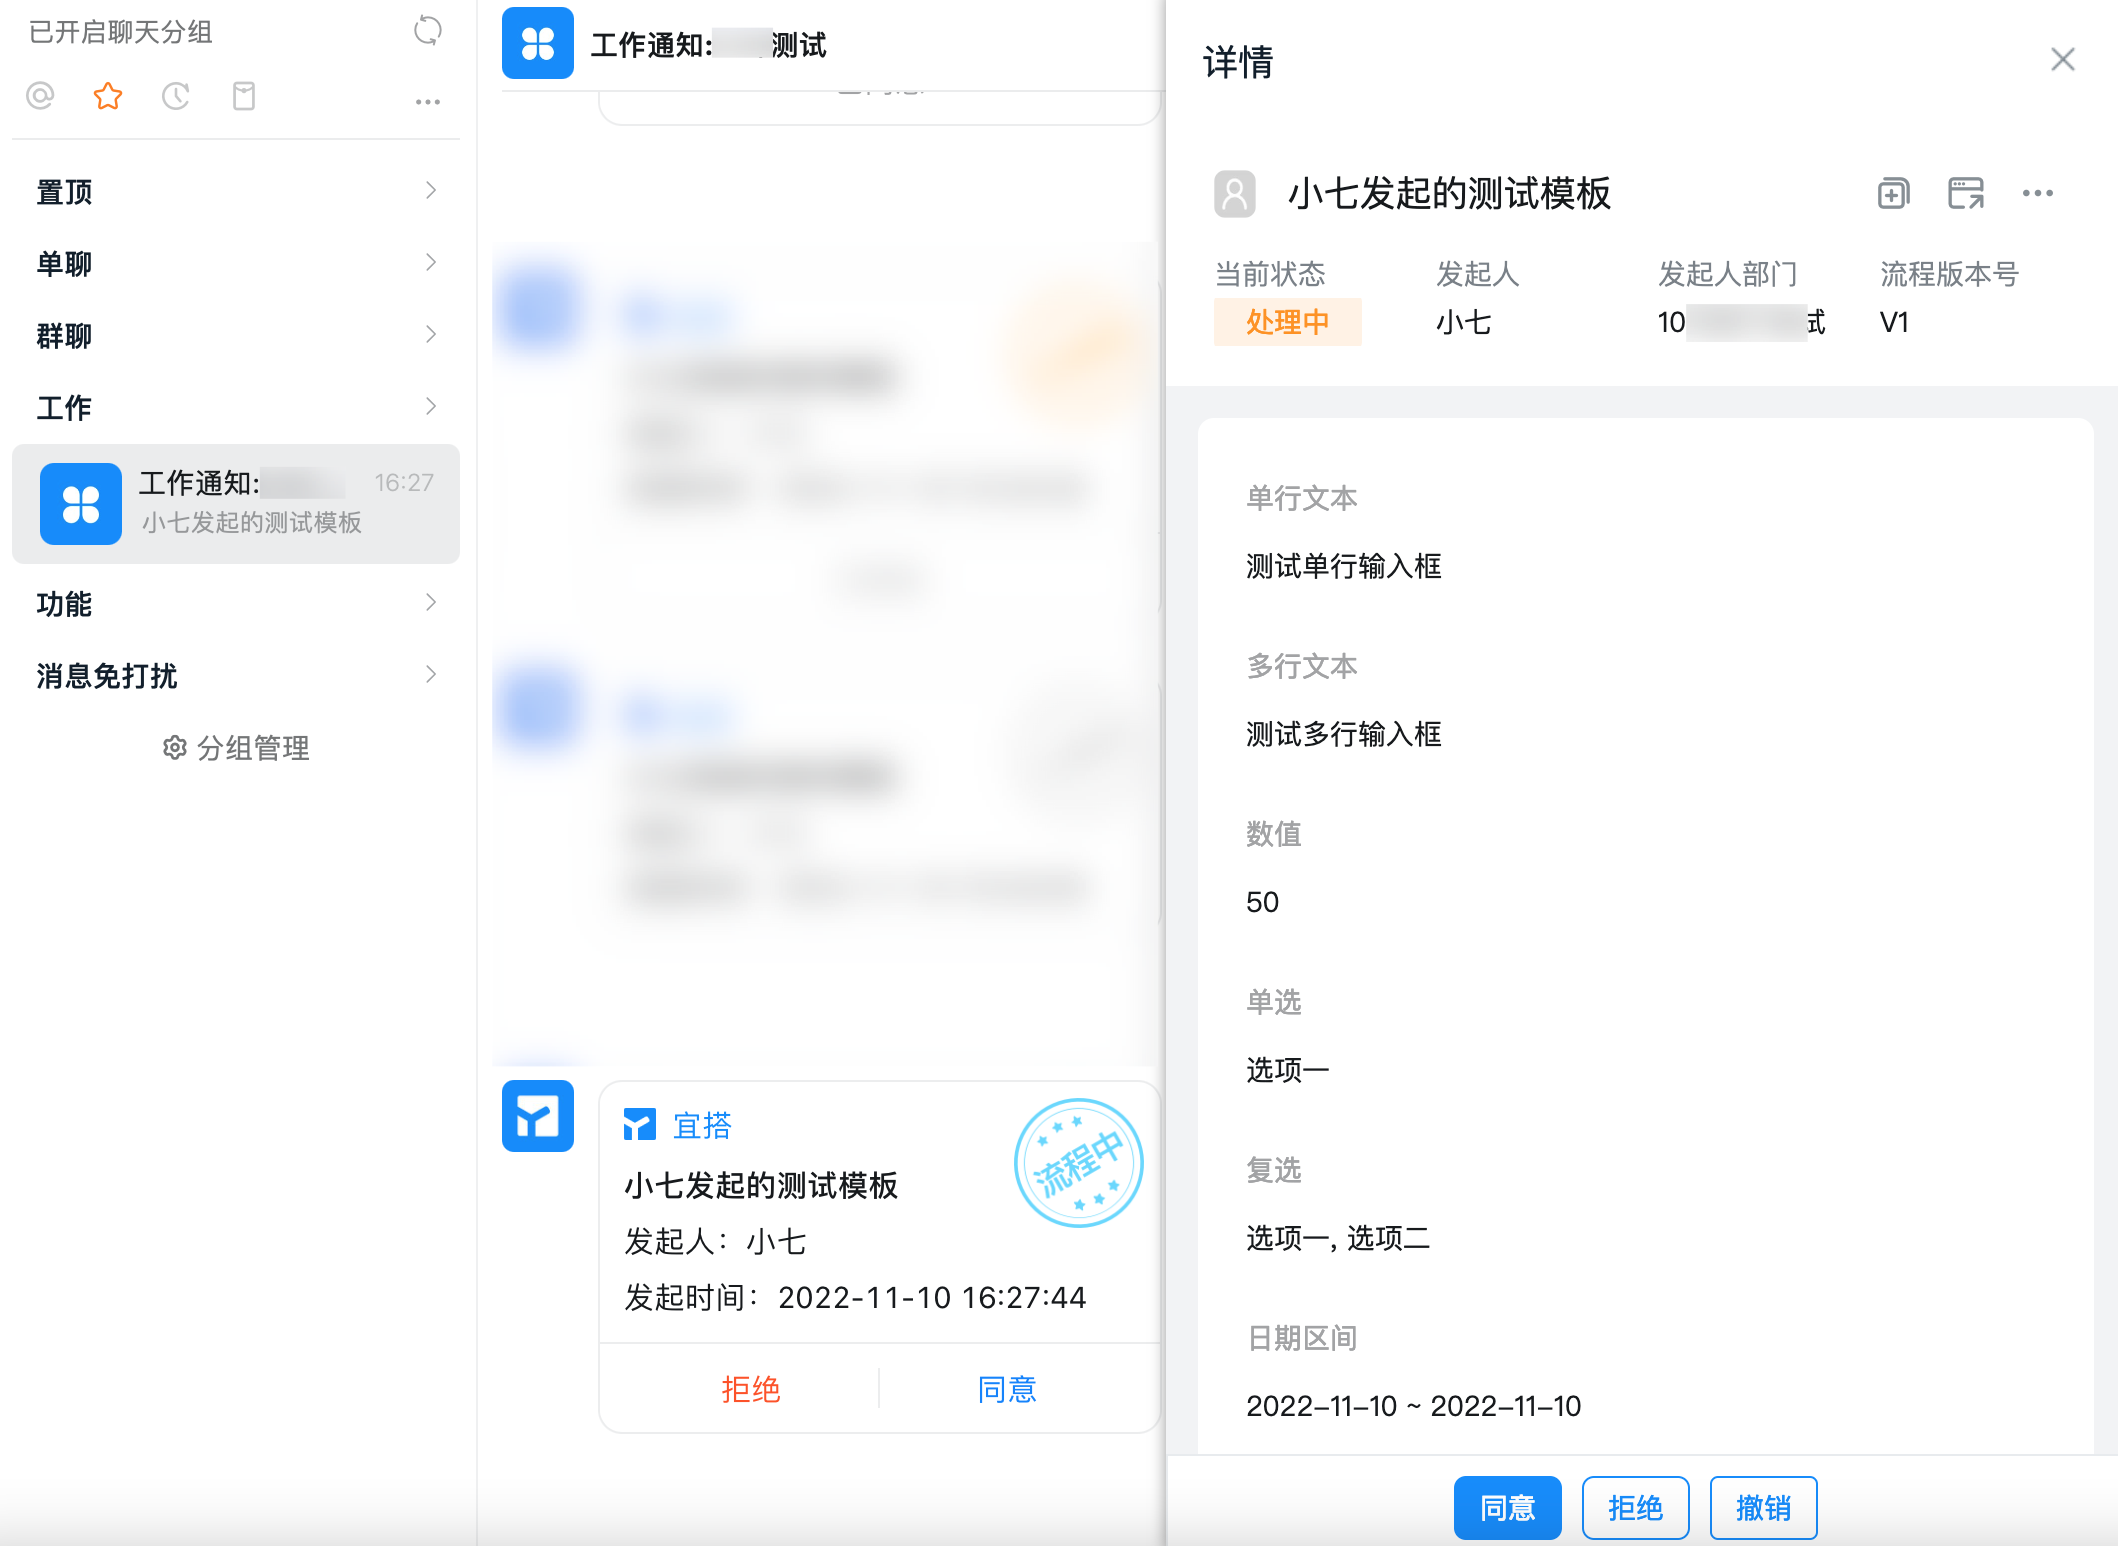The height and width of the screenshot is (1546, 2118).
Task: Select the 工作通知 conversation item
Action: click(x=236, y=503)
